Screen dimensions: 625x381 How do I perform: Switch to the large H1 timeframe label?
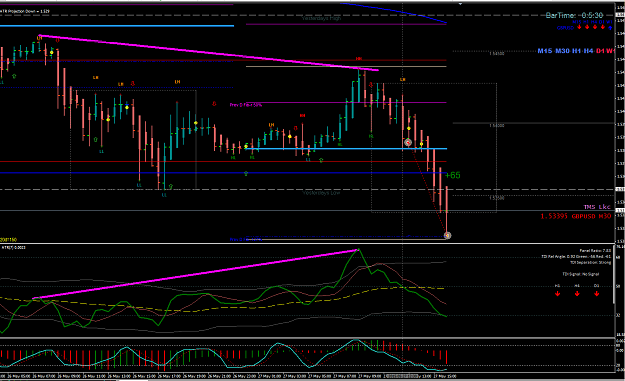click(577, 51)
